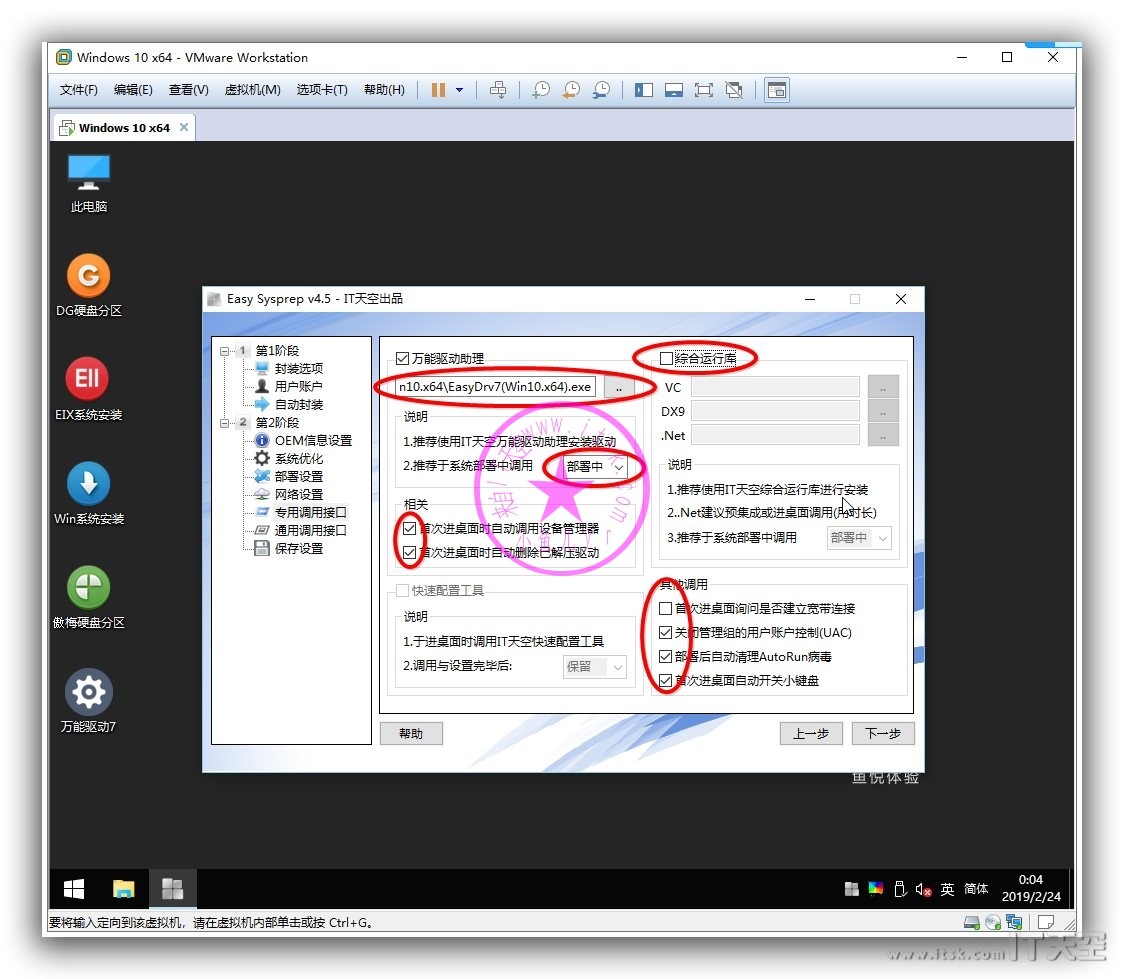Open 文件(F) menu
1124x979 pixels.
(78, 90)
